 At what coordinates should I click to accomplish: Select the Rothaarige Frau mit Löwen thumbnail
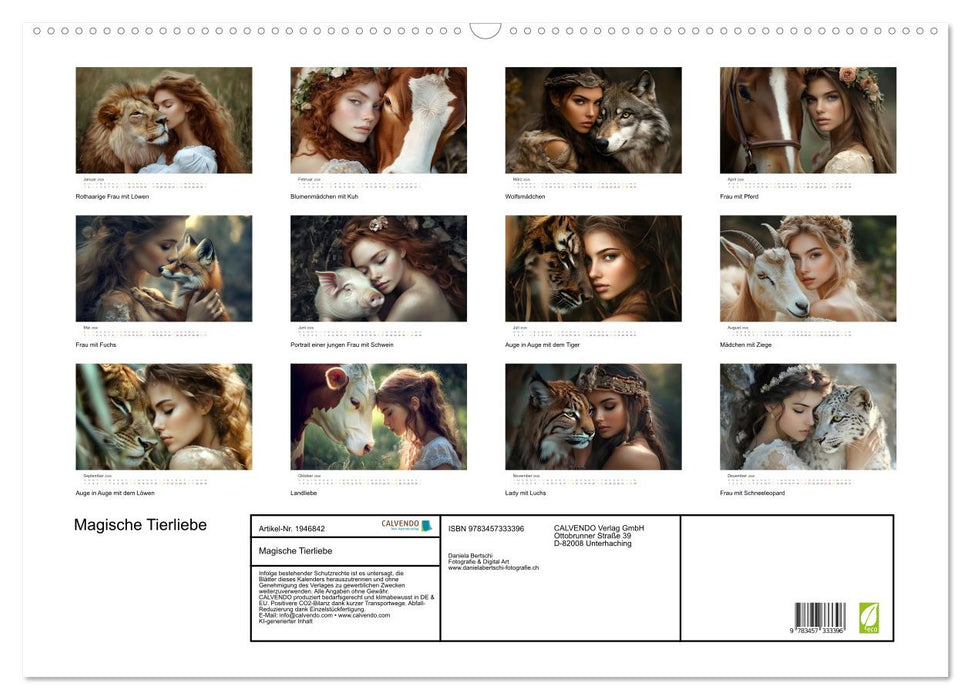coord(162,118)
